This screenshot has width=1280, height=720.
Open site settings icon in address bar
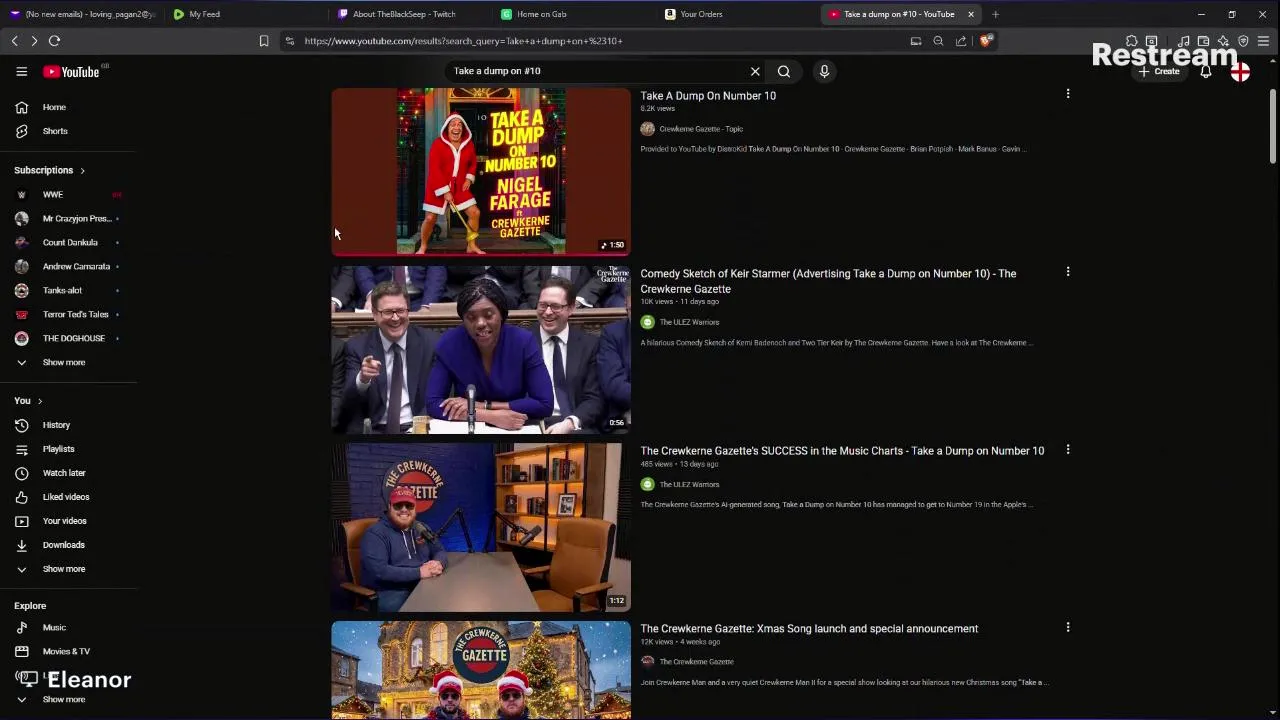[289, 41]
